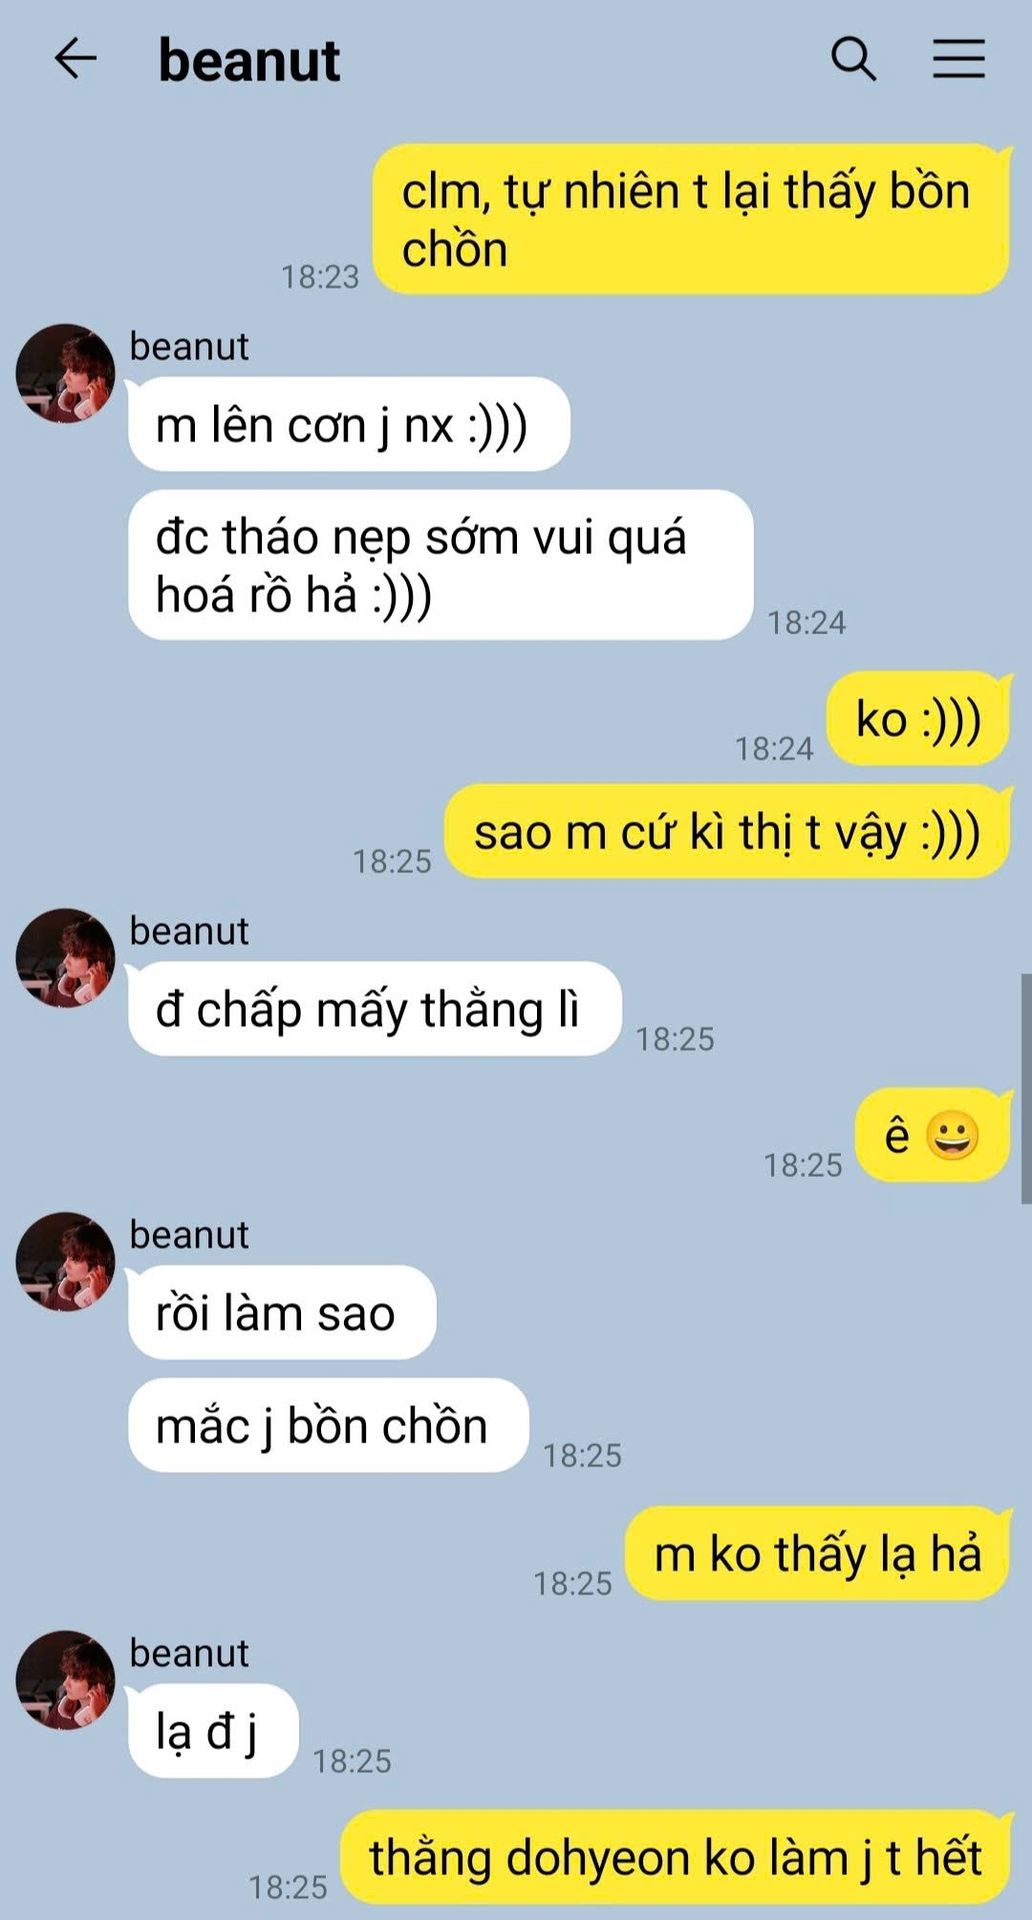Select the 'm lên cơn j nx :)))' message
The image size is (1032, 1920).
(x=349, y=424)
